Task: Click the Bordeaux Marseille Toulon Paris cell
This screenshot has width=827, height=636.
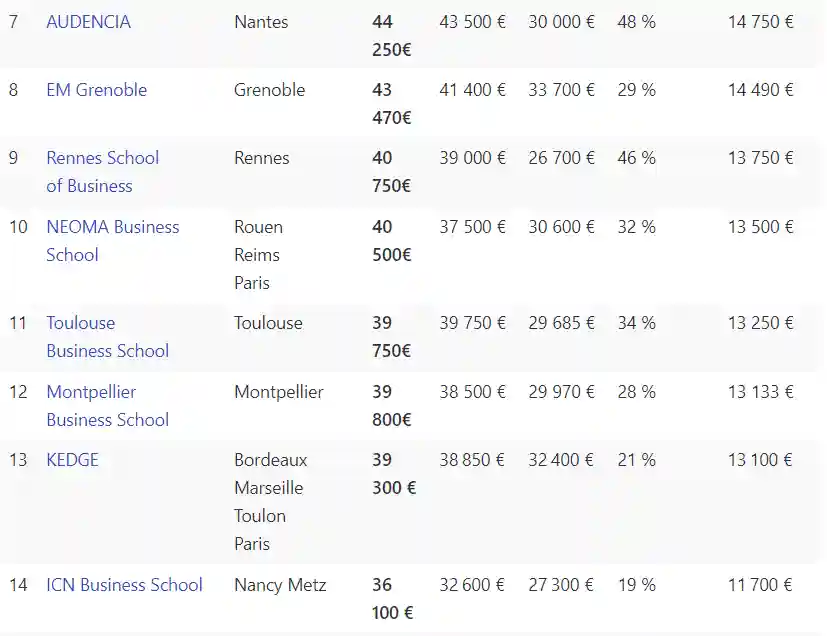Action: [x=270, y=502]
